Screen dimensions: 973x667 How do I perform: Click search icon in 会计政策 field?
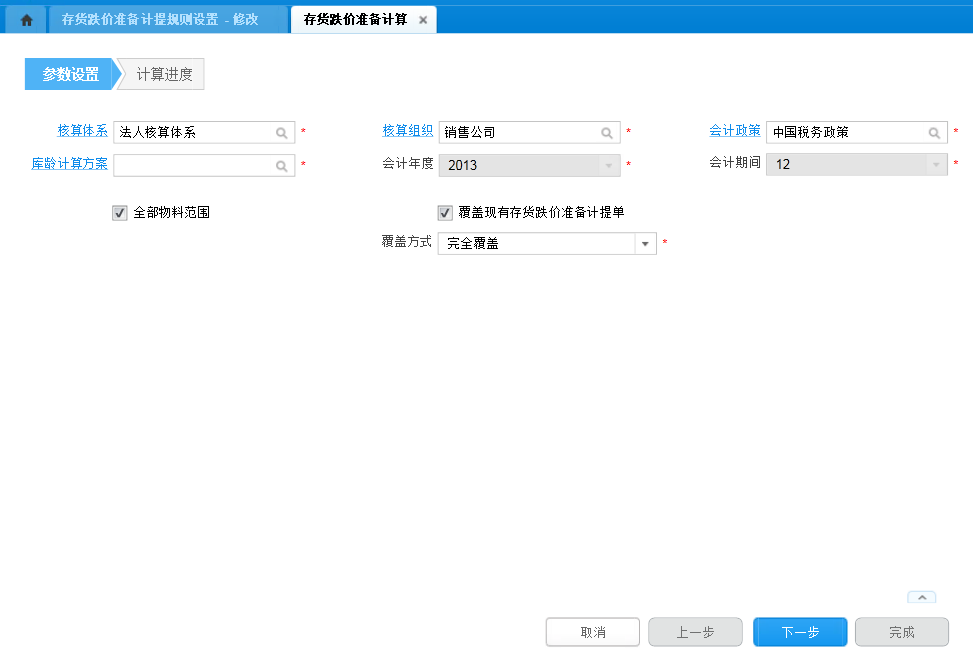click(934, 132)
